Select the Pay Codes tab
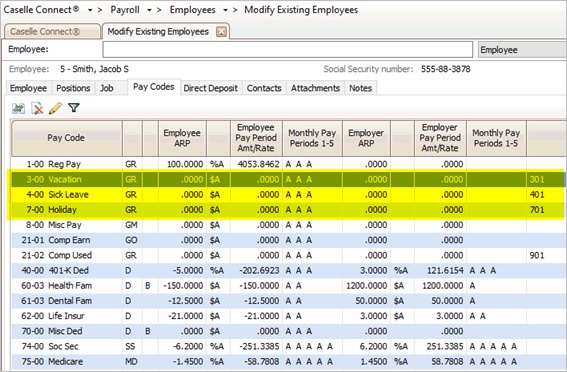The image size is (567, 372). (154, 87)
